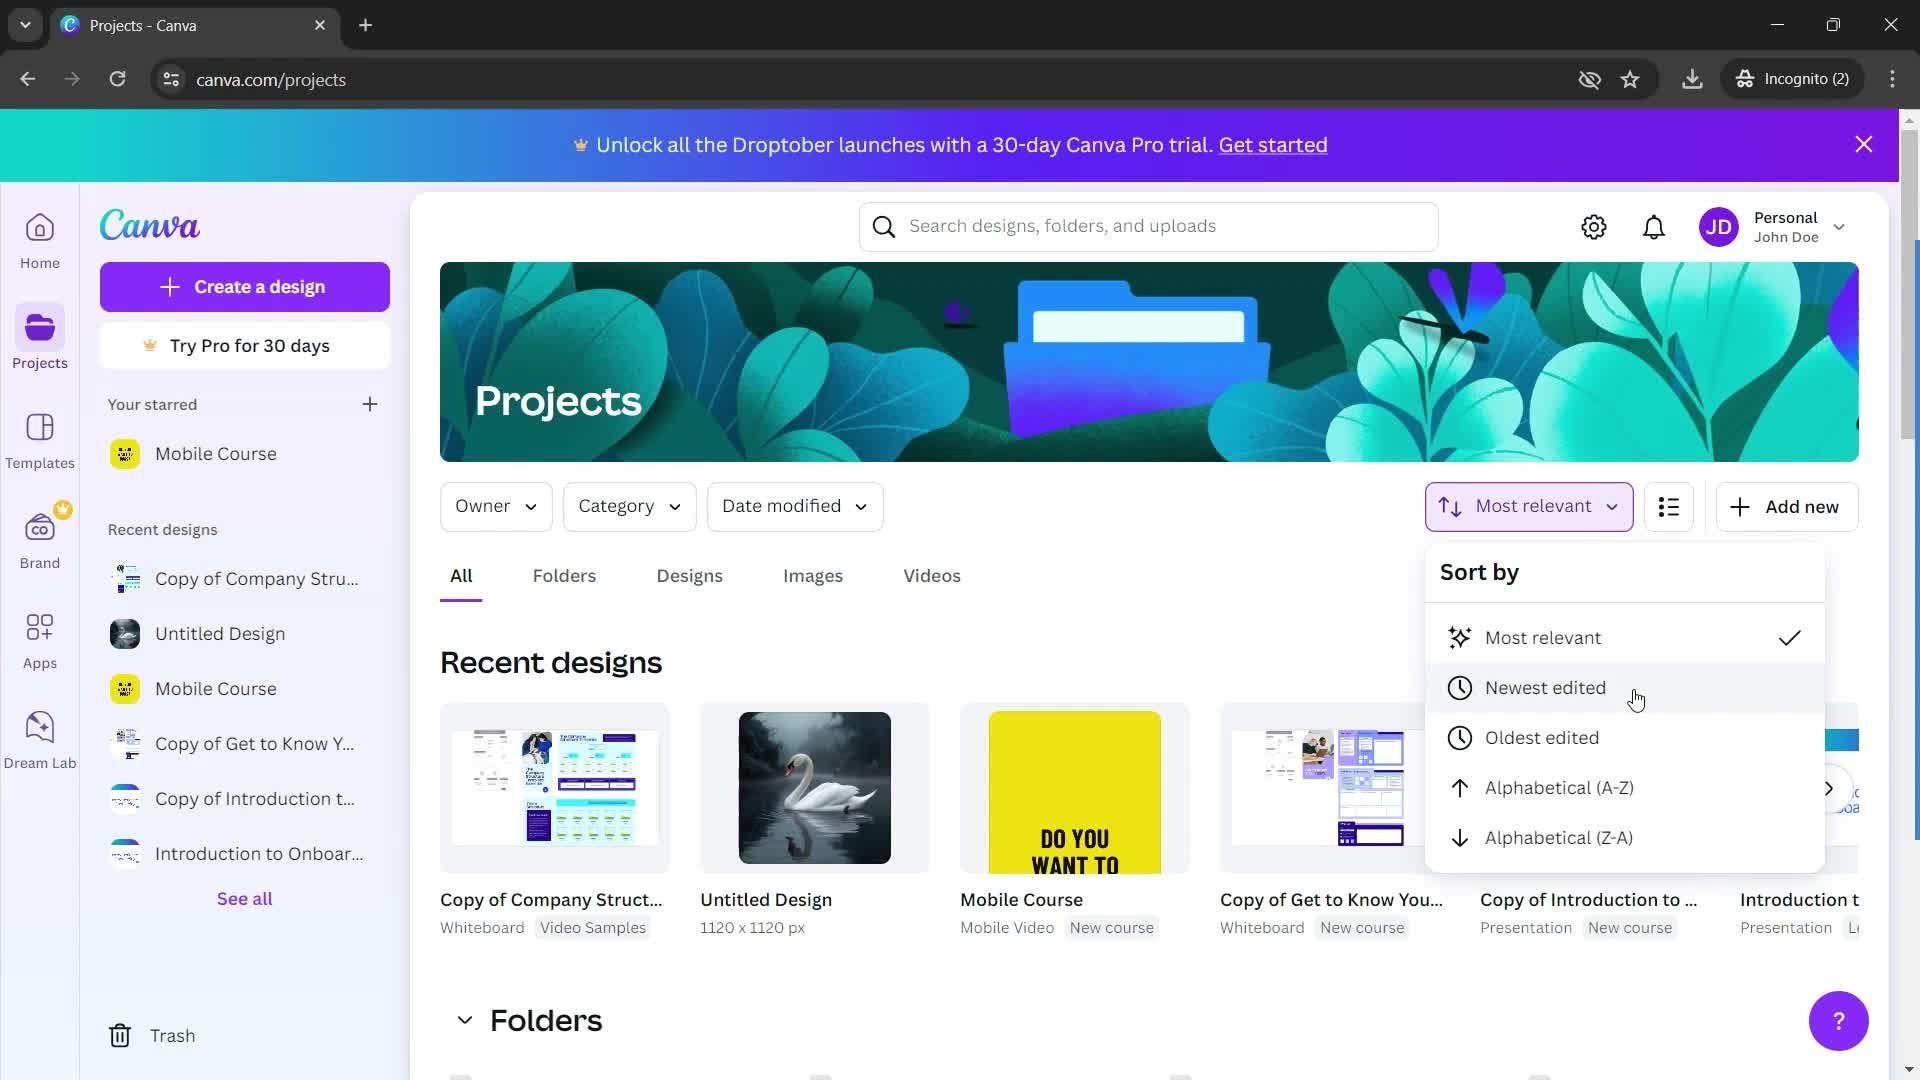The width and height of the screenshot is (1920, 1080).
Task: Bookmark this page with the star icon
Action: click(x=1630, y=79)
